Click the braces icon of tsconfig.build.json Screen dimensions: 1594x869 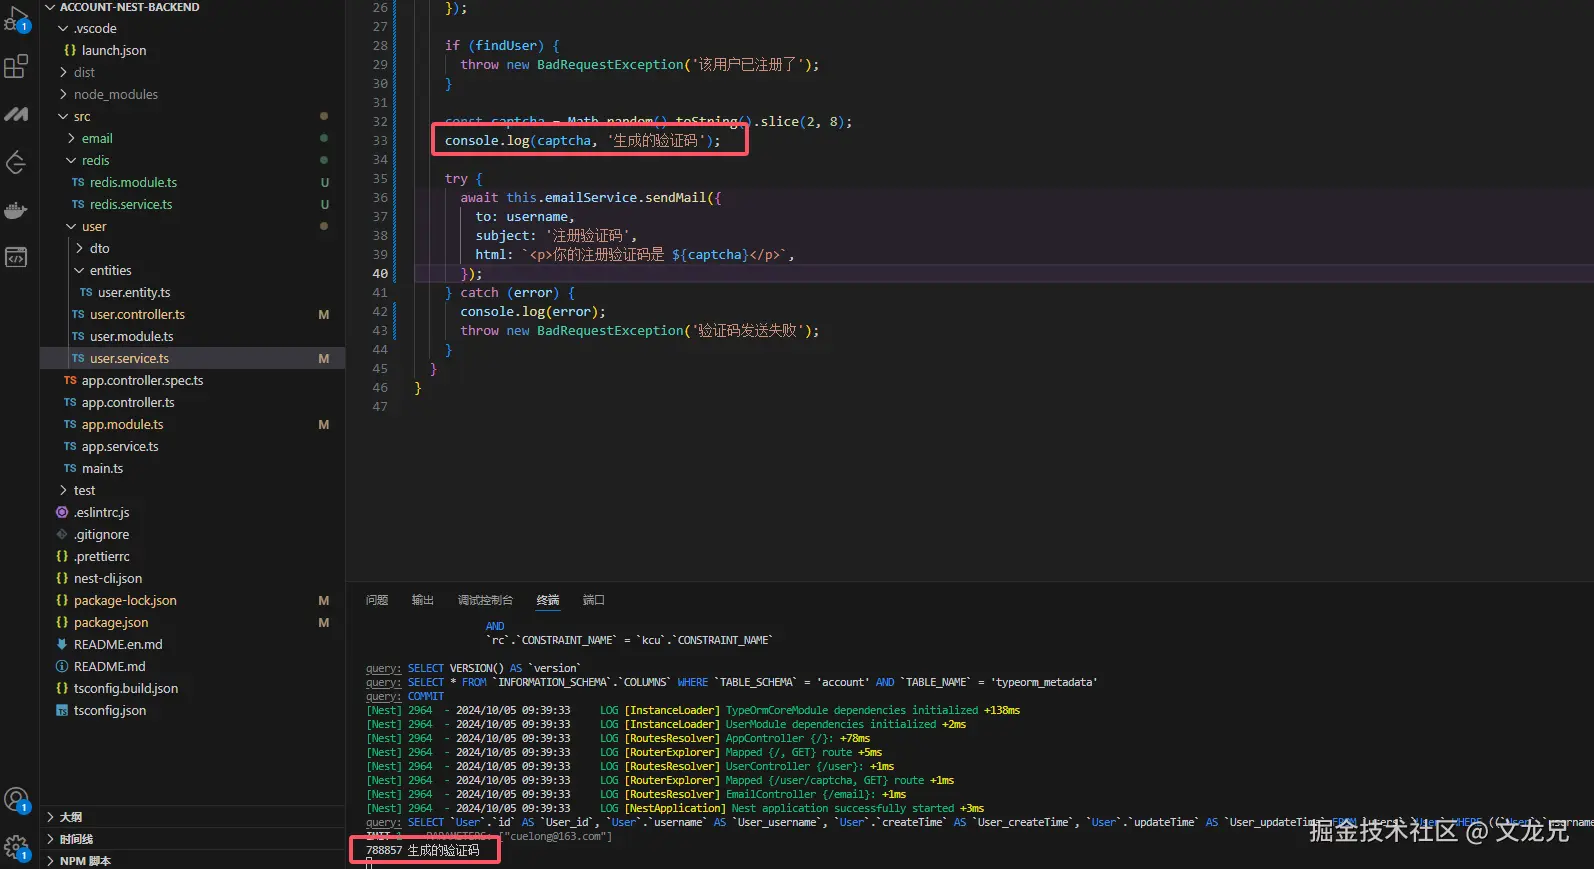pos(62,688)
